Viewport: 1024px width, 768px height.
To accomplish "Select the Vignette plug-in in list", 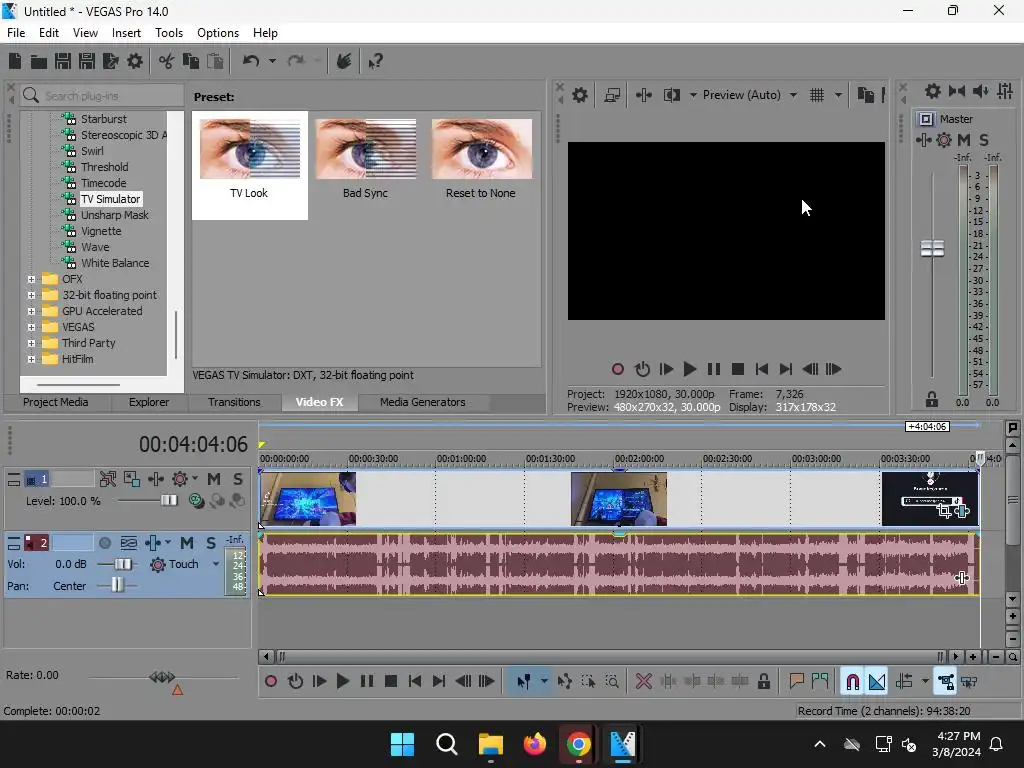I will 101,231.
